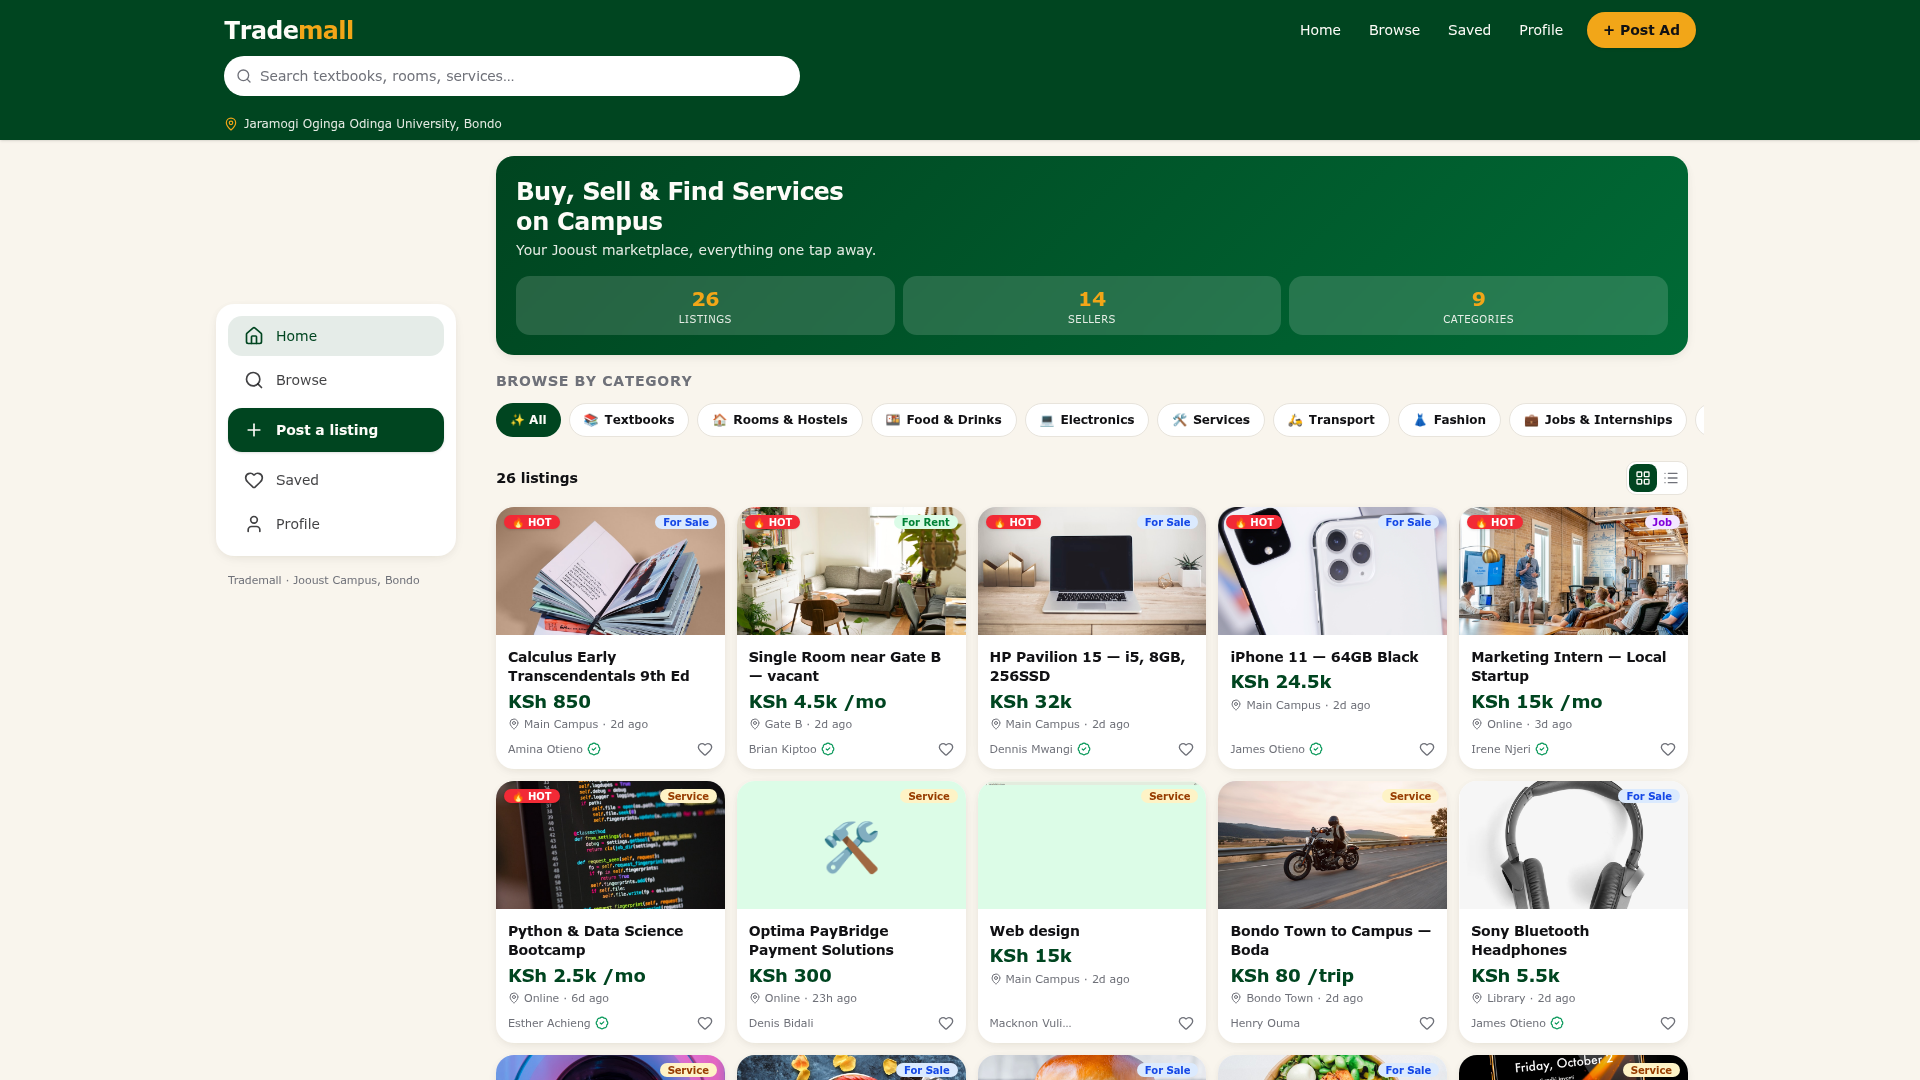Click the location pin icon in header
Image resolution: width=1920 pixels, height=1080 pixels.
(231, 124)
